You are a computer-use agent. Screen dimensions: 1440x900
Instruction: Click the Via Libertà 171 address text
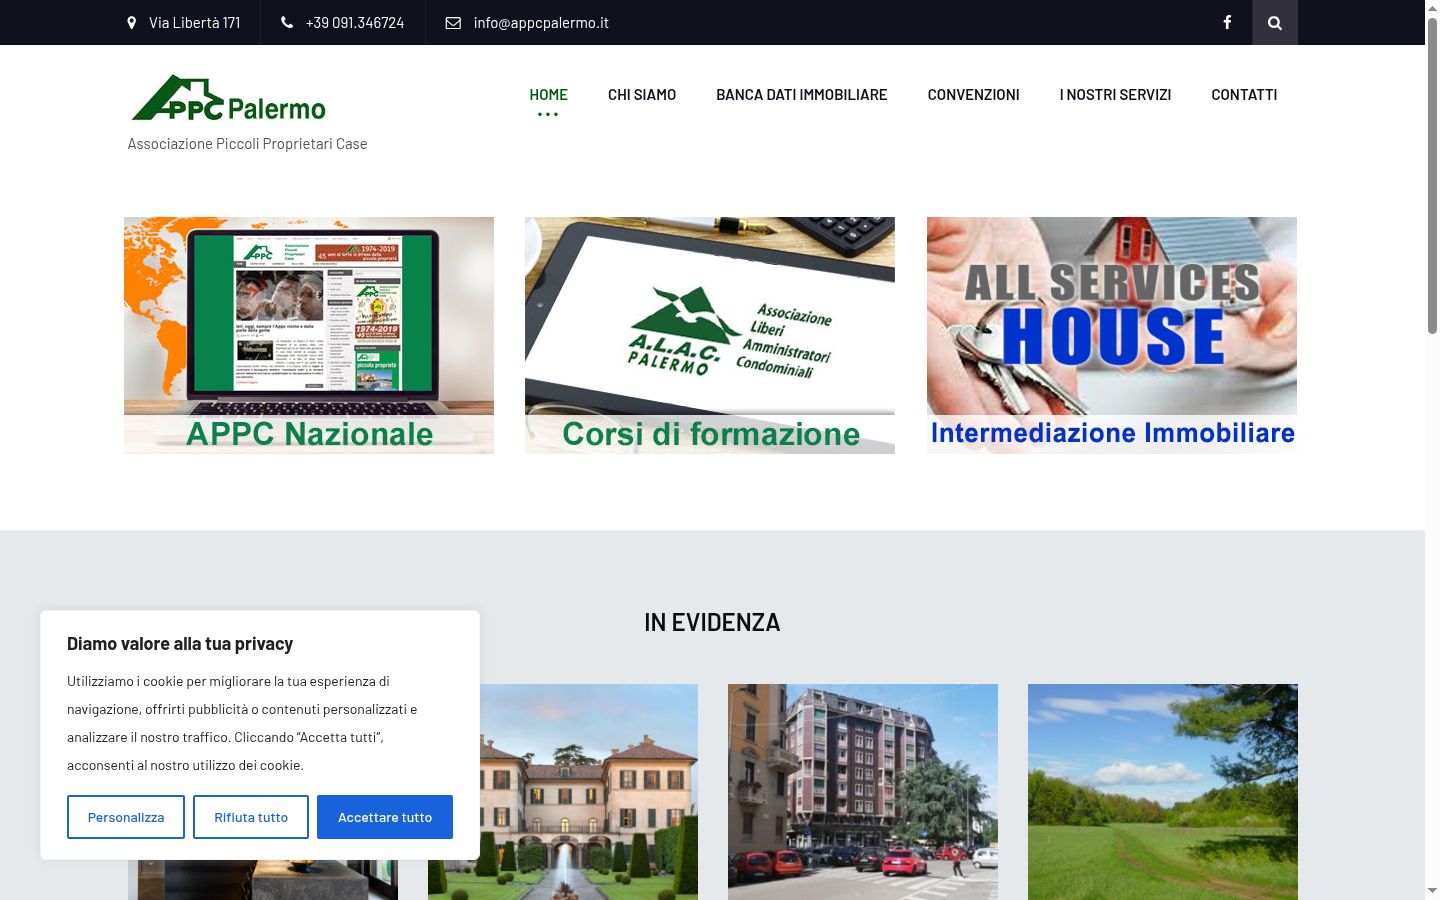click(195, 22)
